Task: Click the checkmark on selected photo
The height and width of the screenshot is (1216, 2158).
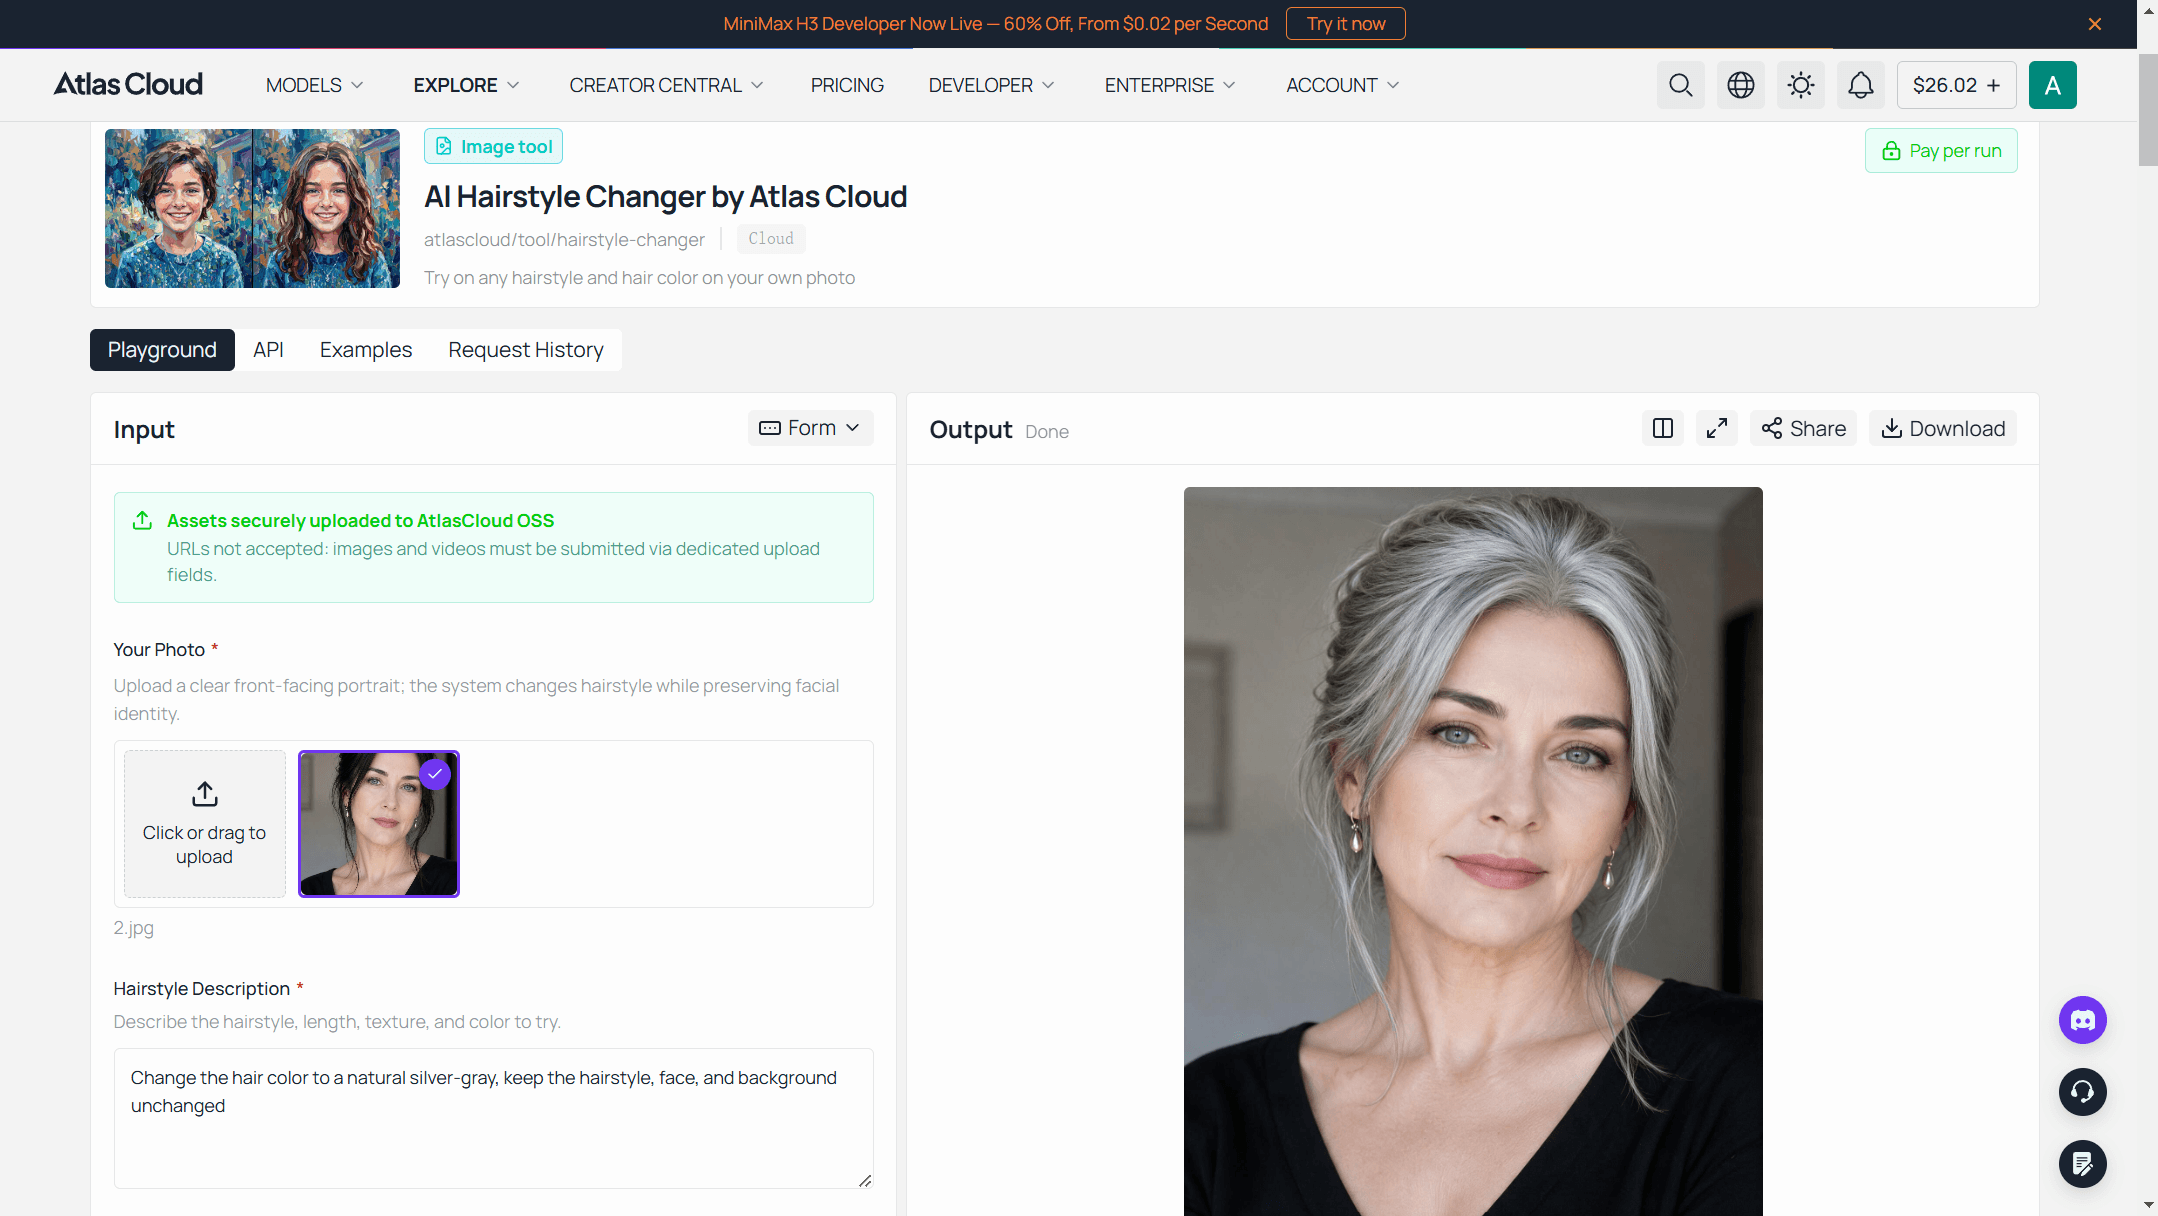Action: pyautogui.click(x=435, y=774)
